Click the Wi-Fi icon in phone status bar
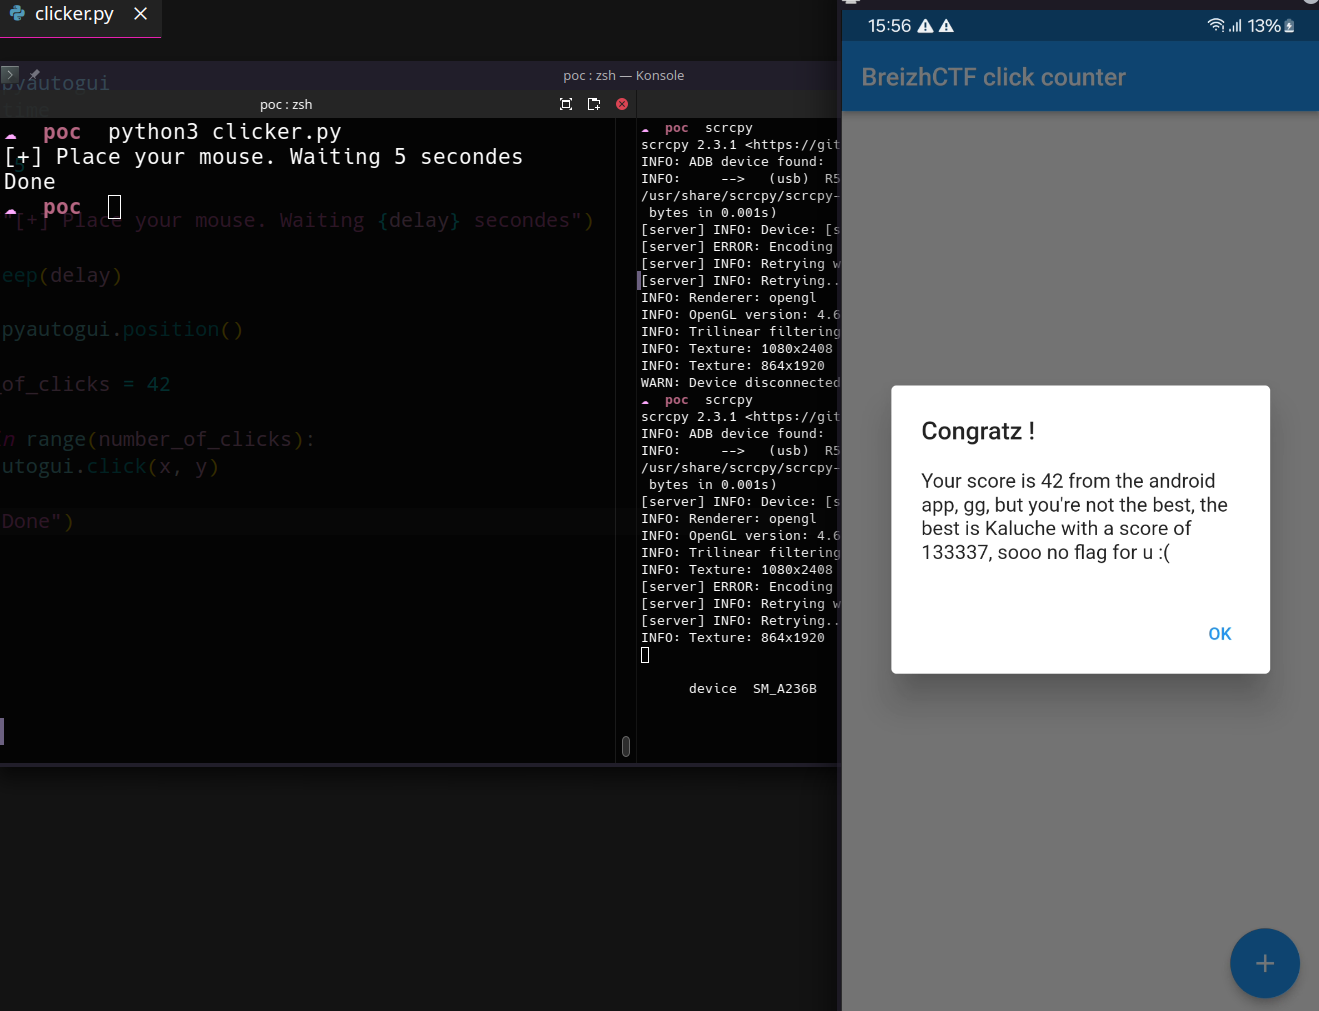 (1216, 26)
